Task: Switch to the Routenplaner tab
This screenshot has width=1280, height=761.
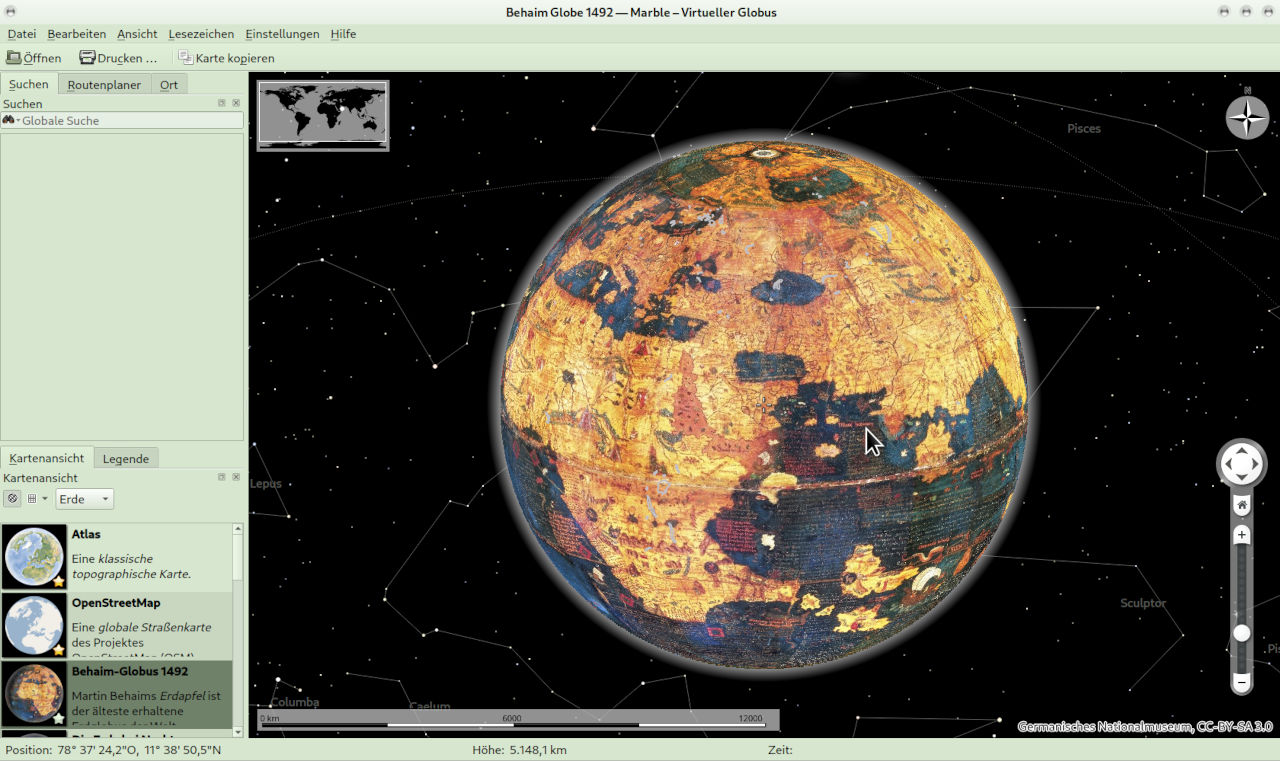Action: pos(104,85)
